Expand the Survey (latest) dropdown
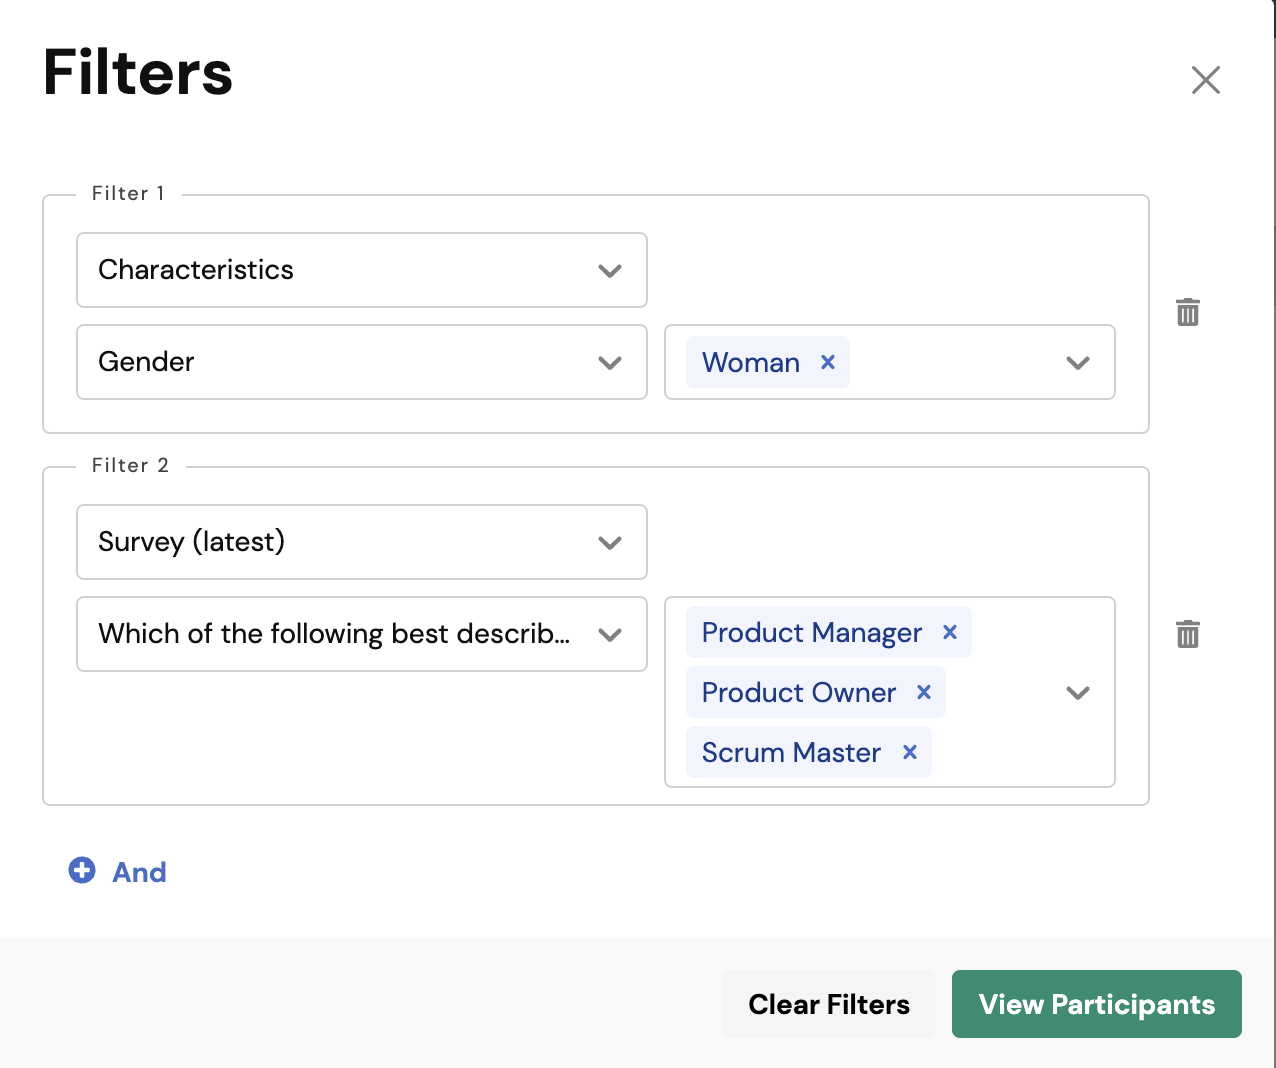1276x1068 pixels. 361,542
